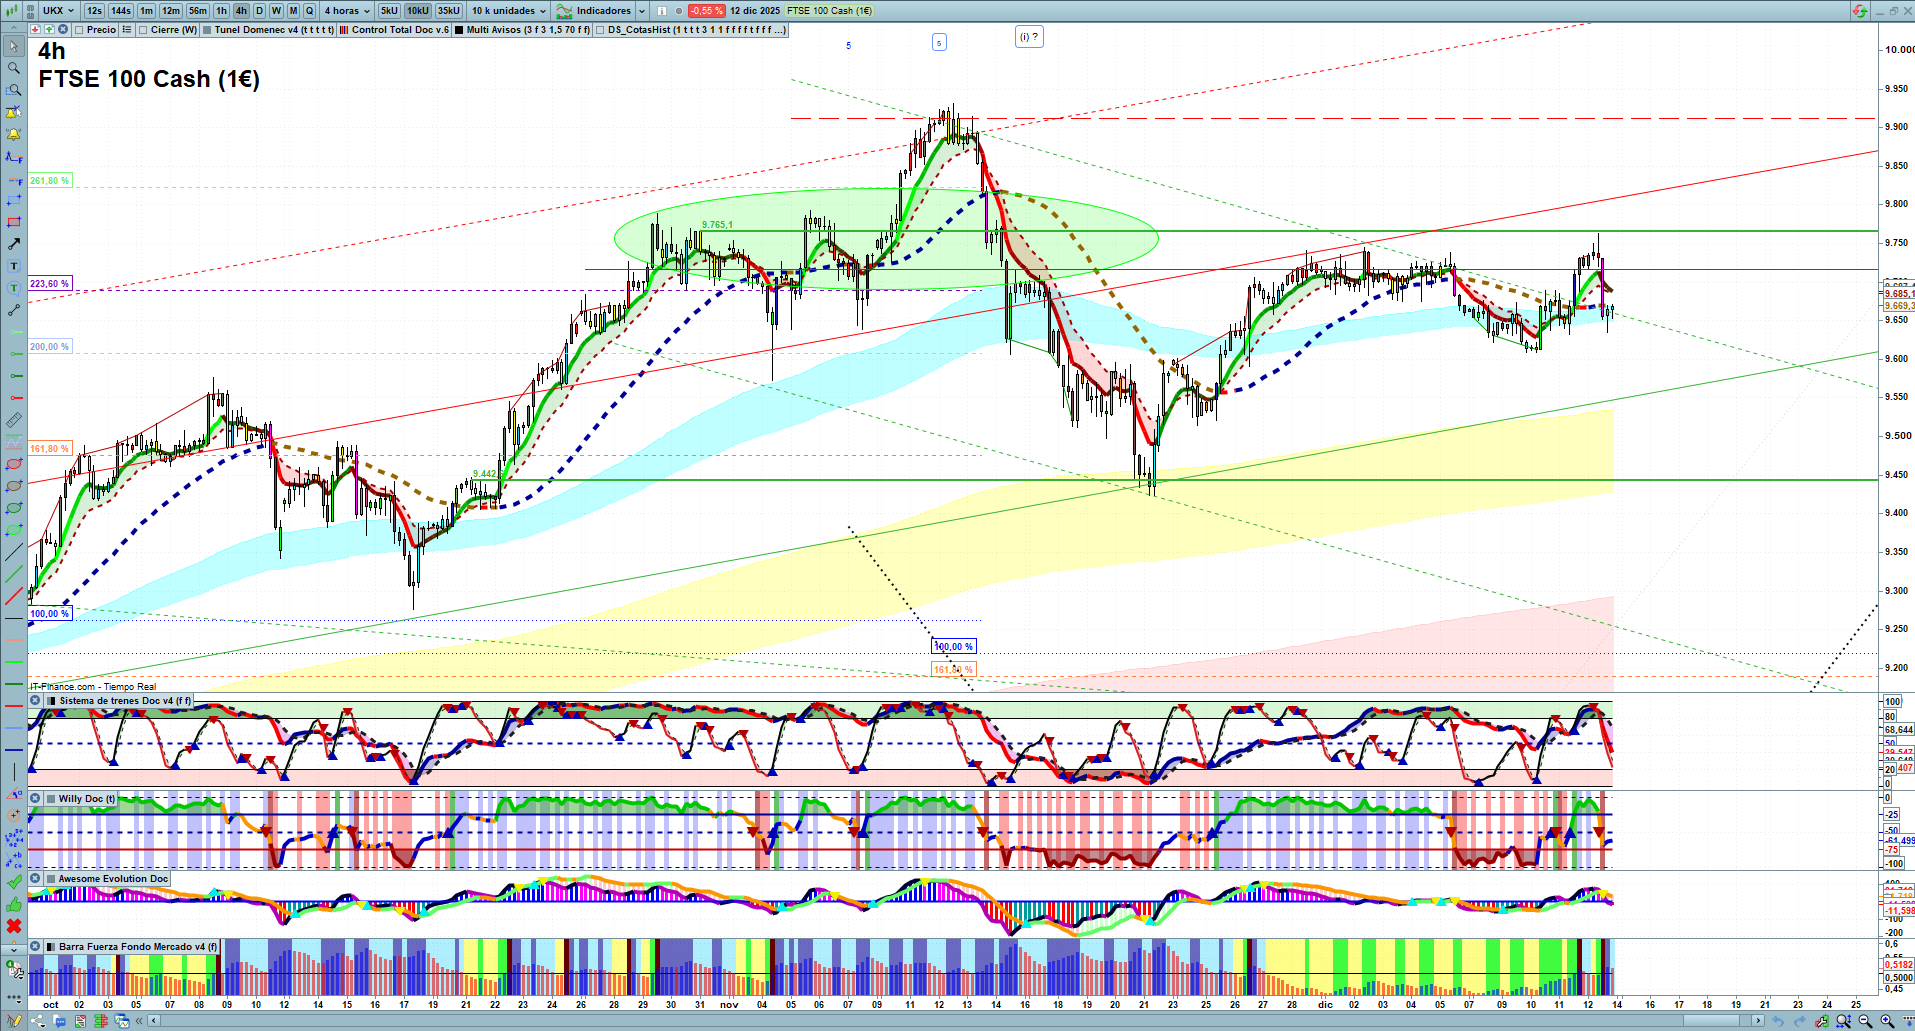Toggle the Cierre (W) checkbox
Screen dimensions: 1915x1031
[x=143, y=30]
